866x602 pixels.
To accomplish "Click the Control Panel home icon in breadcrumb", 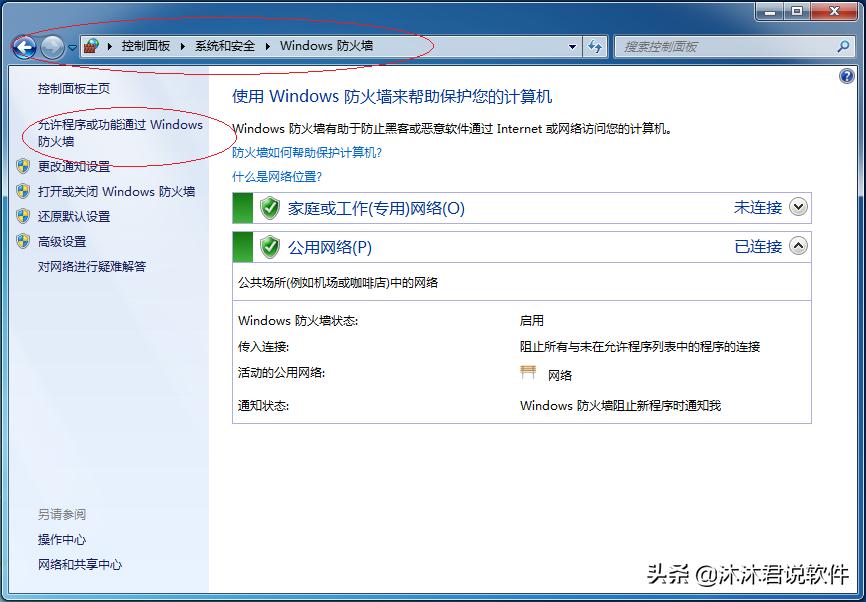I will point(92,45).
